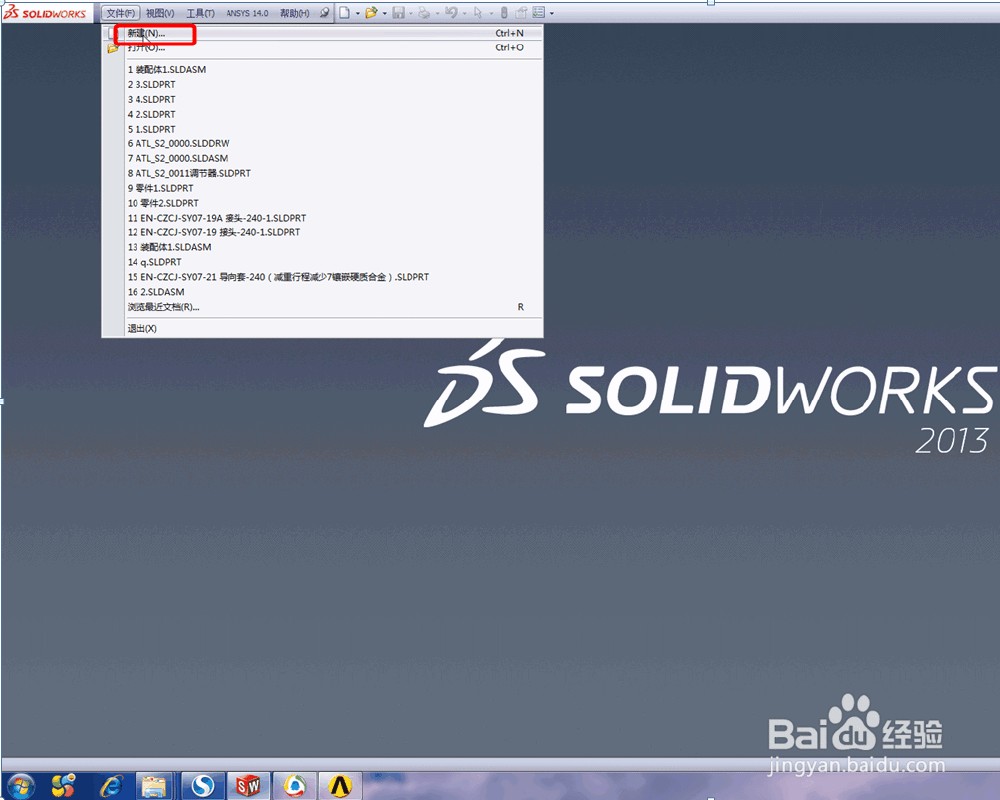
Task: Click the Open folder toolbar icon
Action: pyautogui.click(x=371, y=13)
